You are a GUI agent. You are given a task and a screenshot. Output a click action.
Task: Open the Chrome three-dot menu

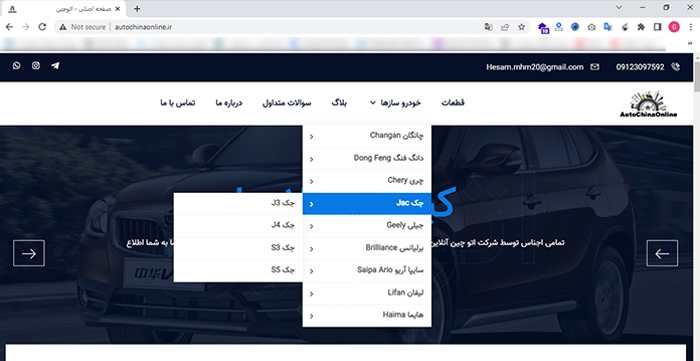(x=690, y=27)
